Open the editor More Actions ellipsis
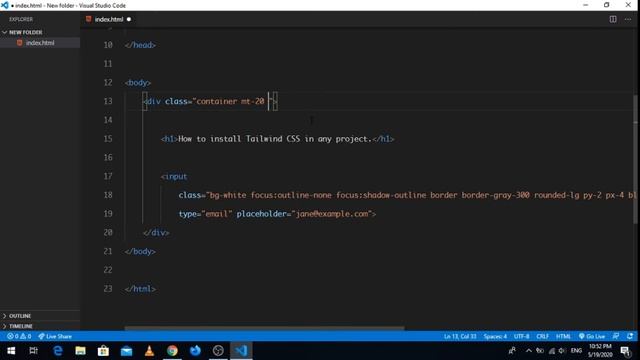The height and width of the screenshot is (360, 640). pyautogui.click(x=628, y=19)
